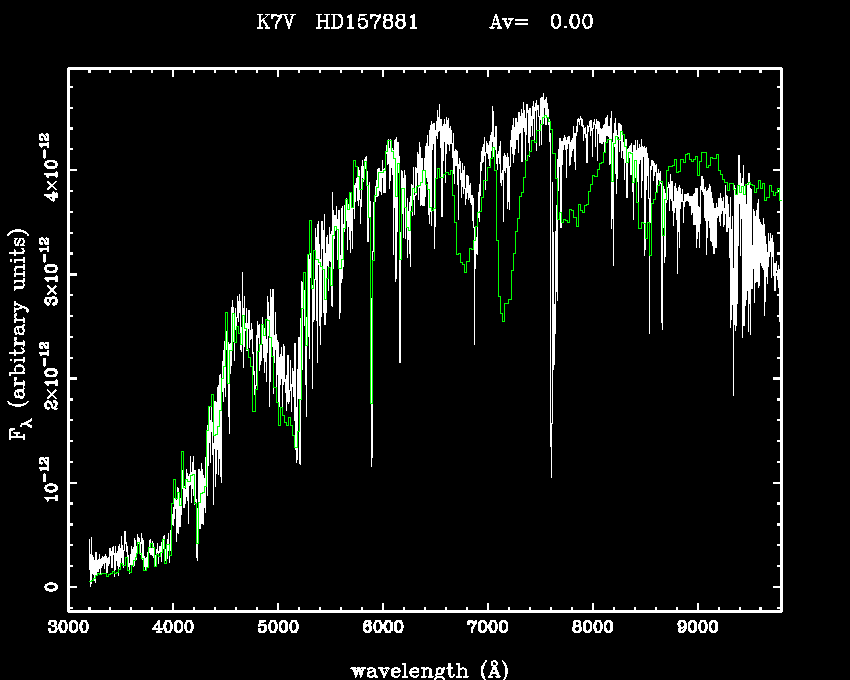This screenshot has width=850, height=680.
Task: Click the 4×10⁻¹² tick label on y-axis
Action: (48, 166)
